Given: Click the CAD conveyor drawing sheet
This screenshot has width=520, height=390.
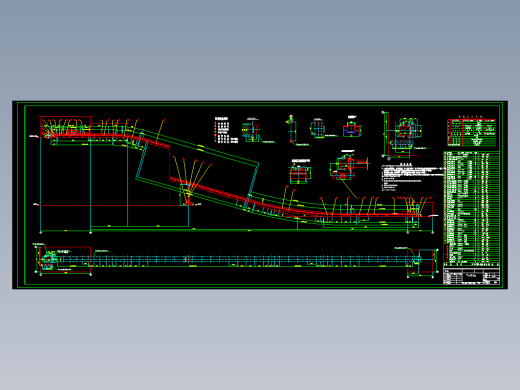Looking at the screenshot, I should [260, 195].
